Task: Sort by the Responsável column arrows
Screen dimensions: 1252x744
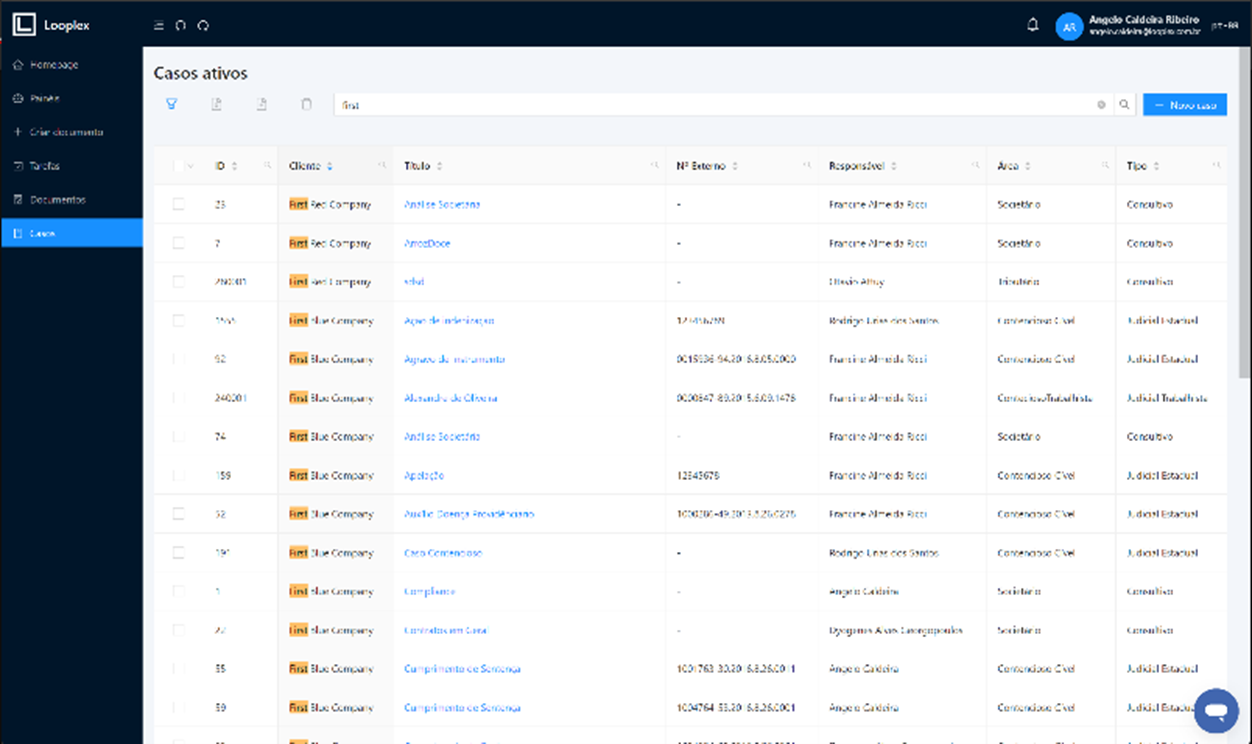Action: 894,166
